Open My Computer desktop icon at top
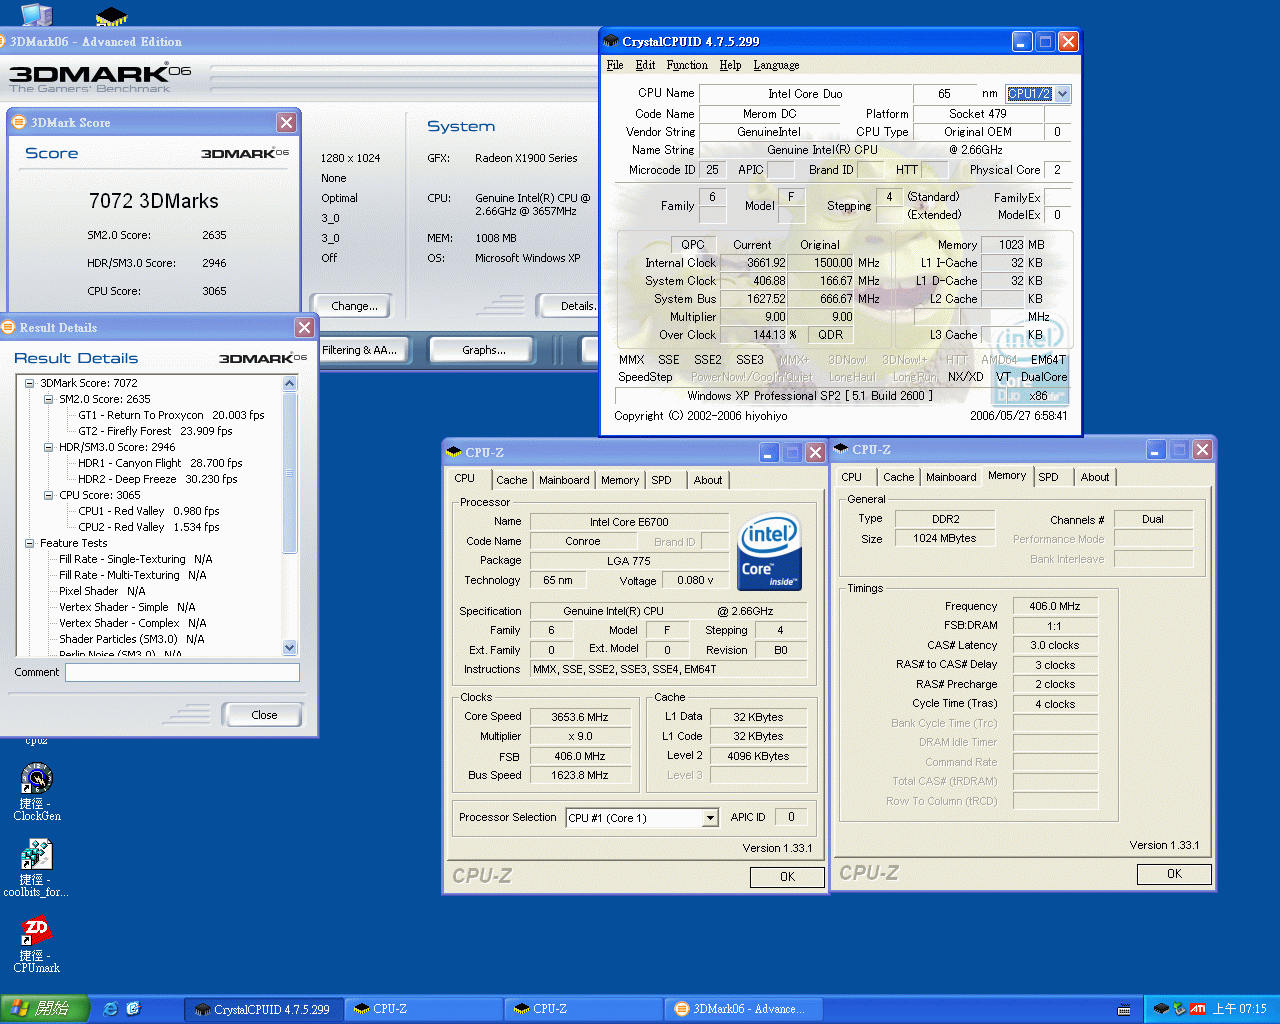This screenshot has height=1024, width=1280. 36,14
